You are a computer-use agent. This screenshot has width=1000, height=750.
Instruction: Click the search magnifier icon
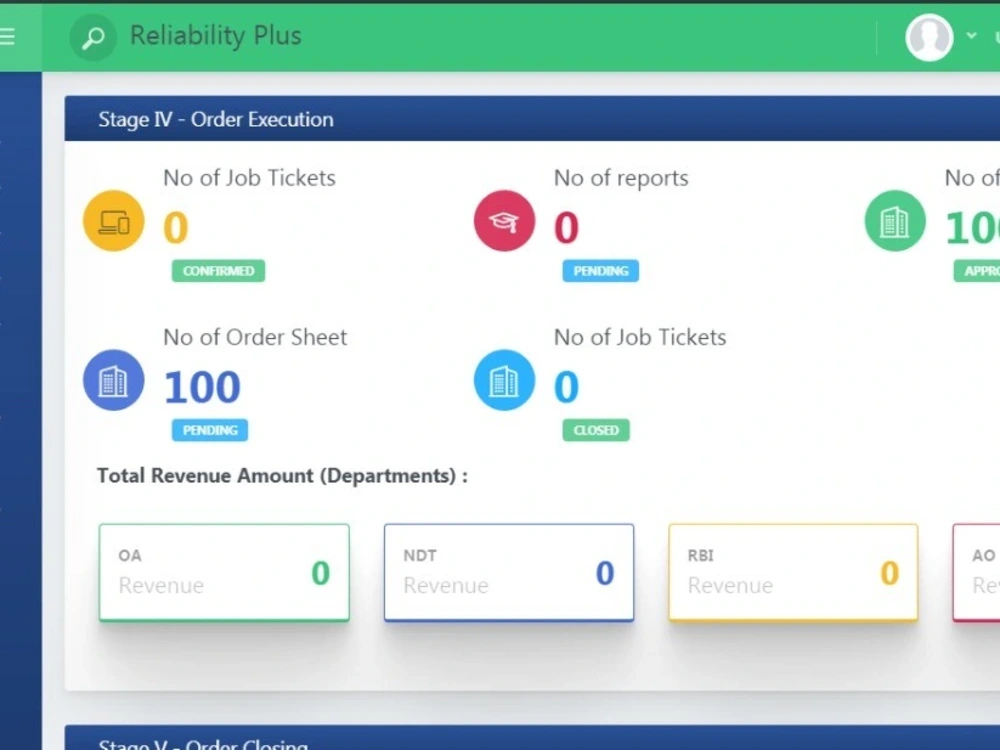(93, 38)
